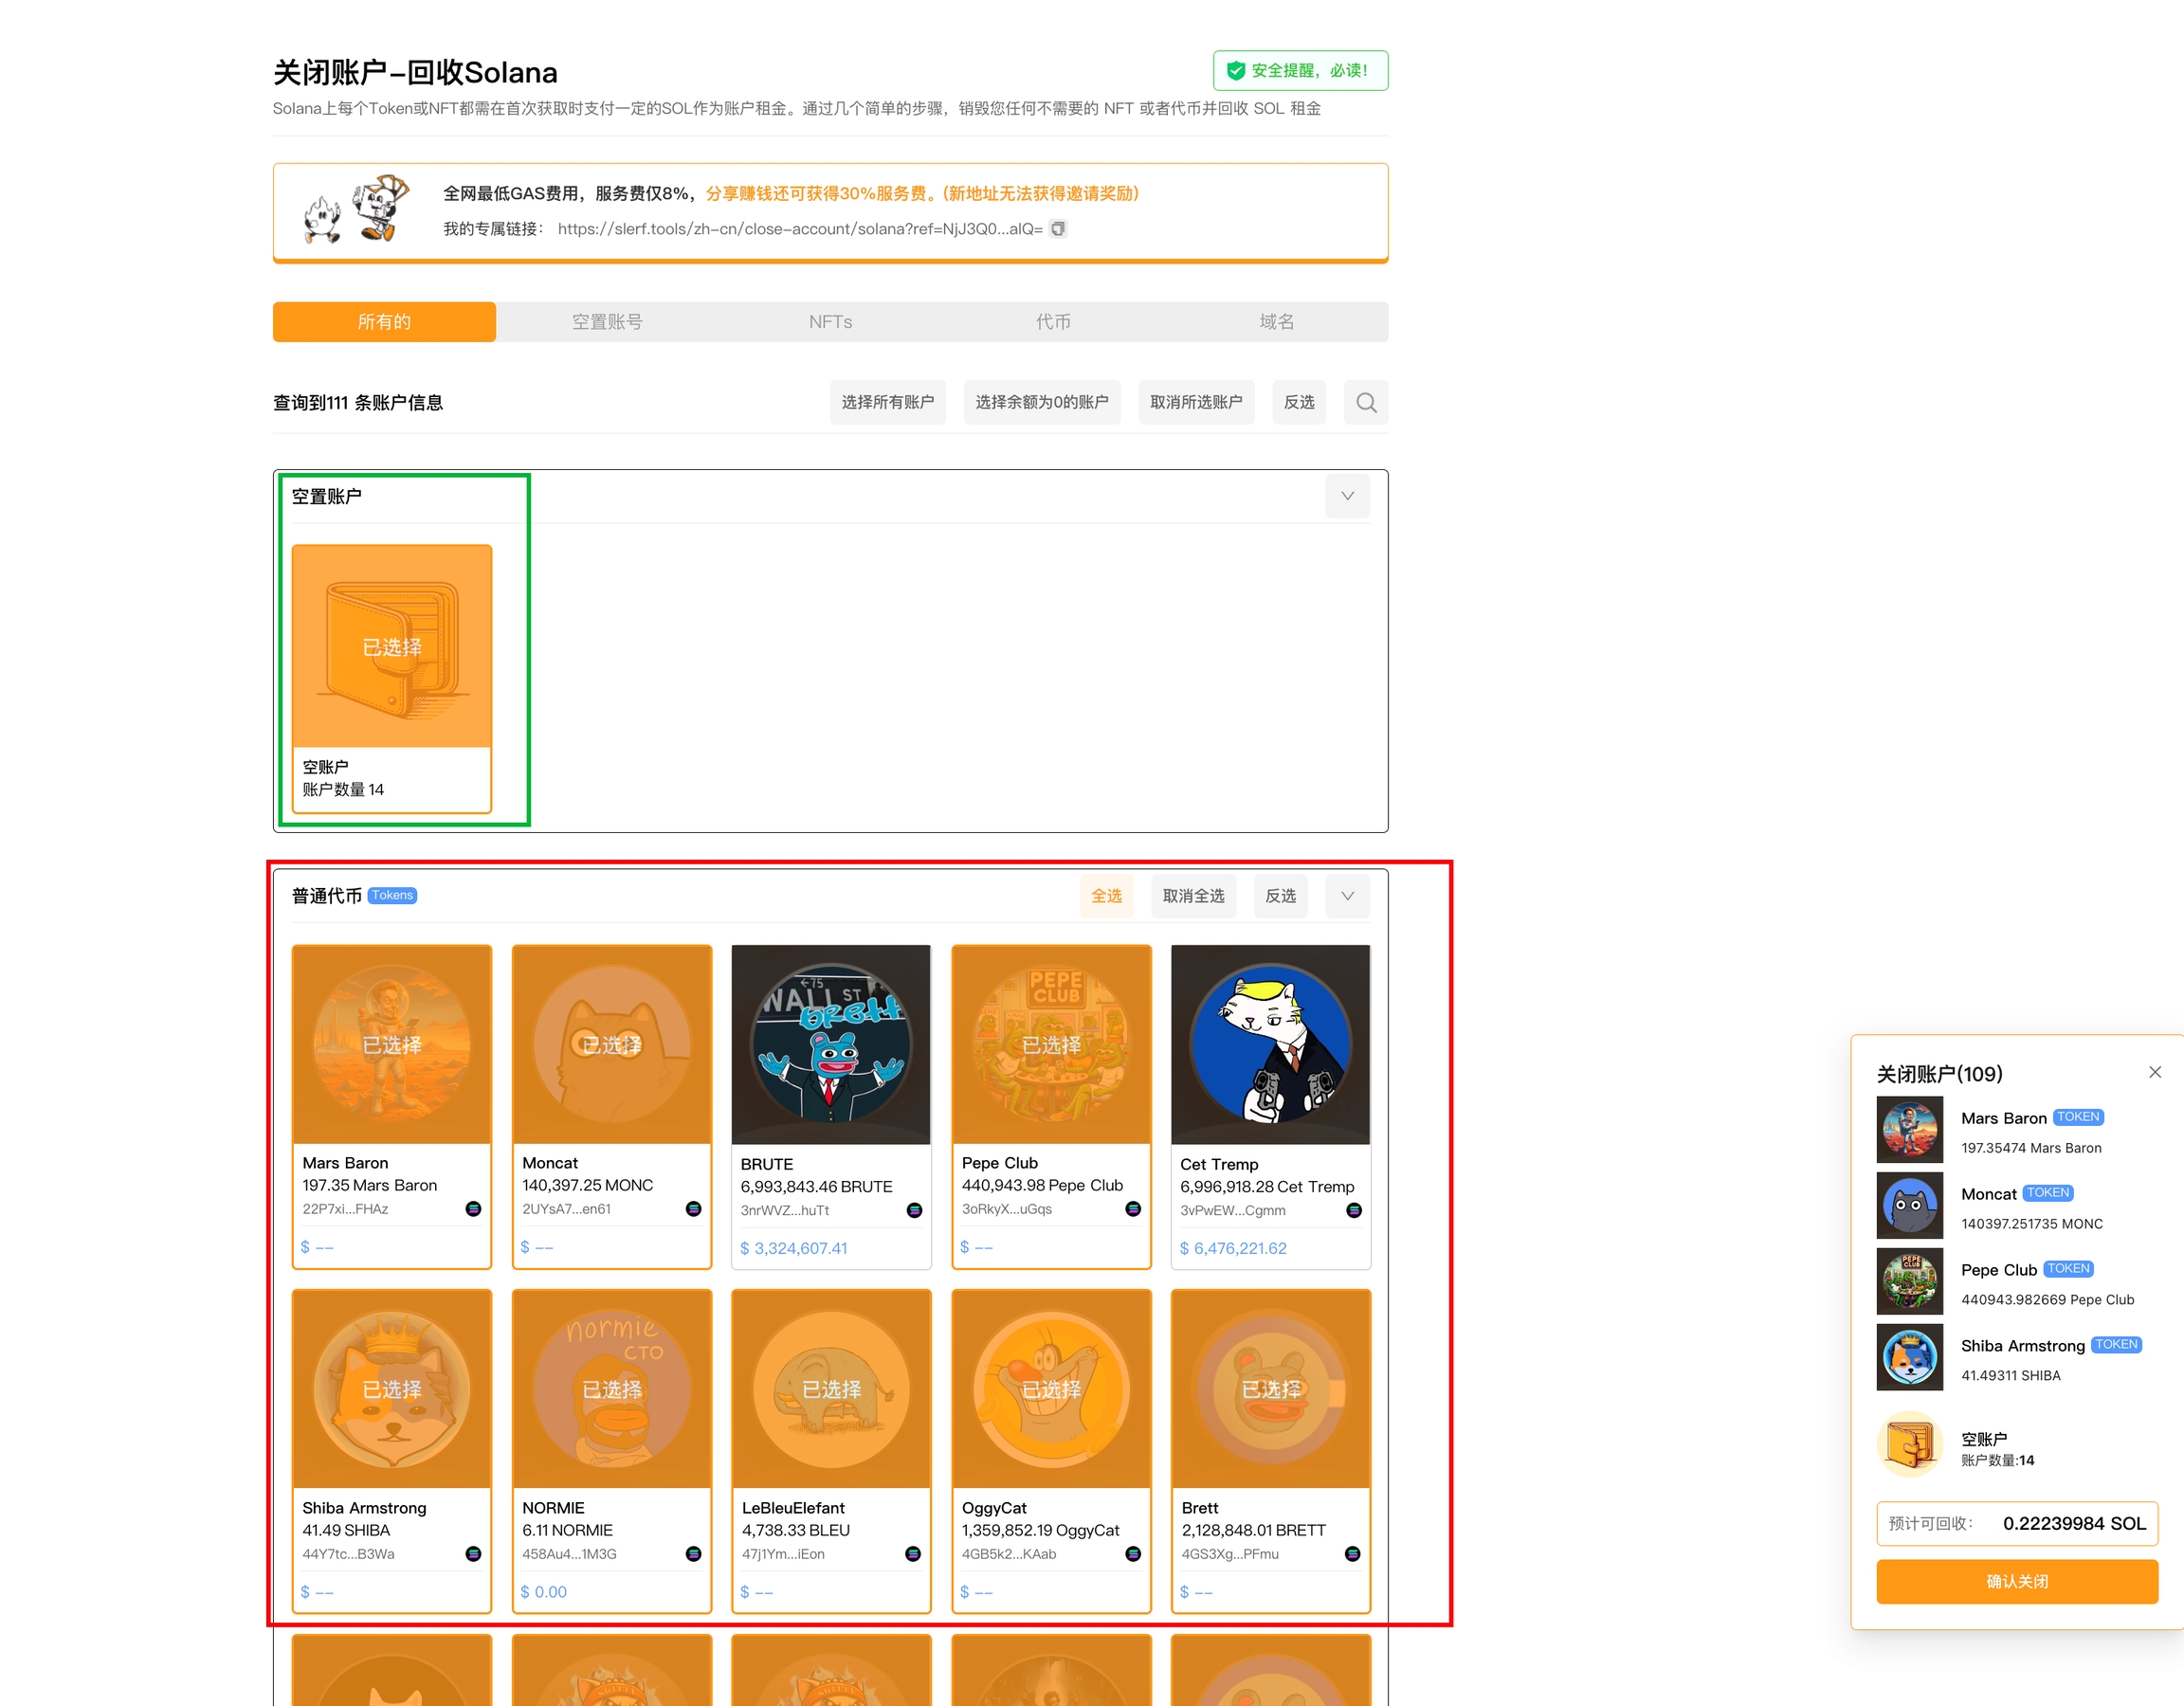
Task: Click Moncat avatar in close-accounts panel
Action: [1908, 1206]
